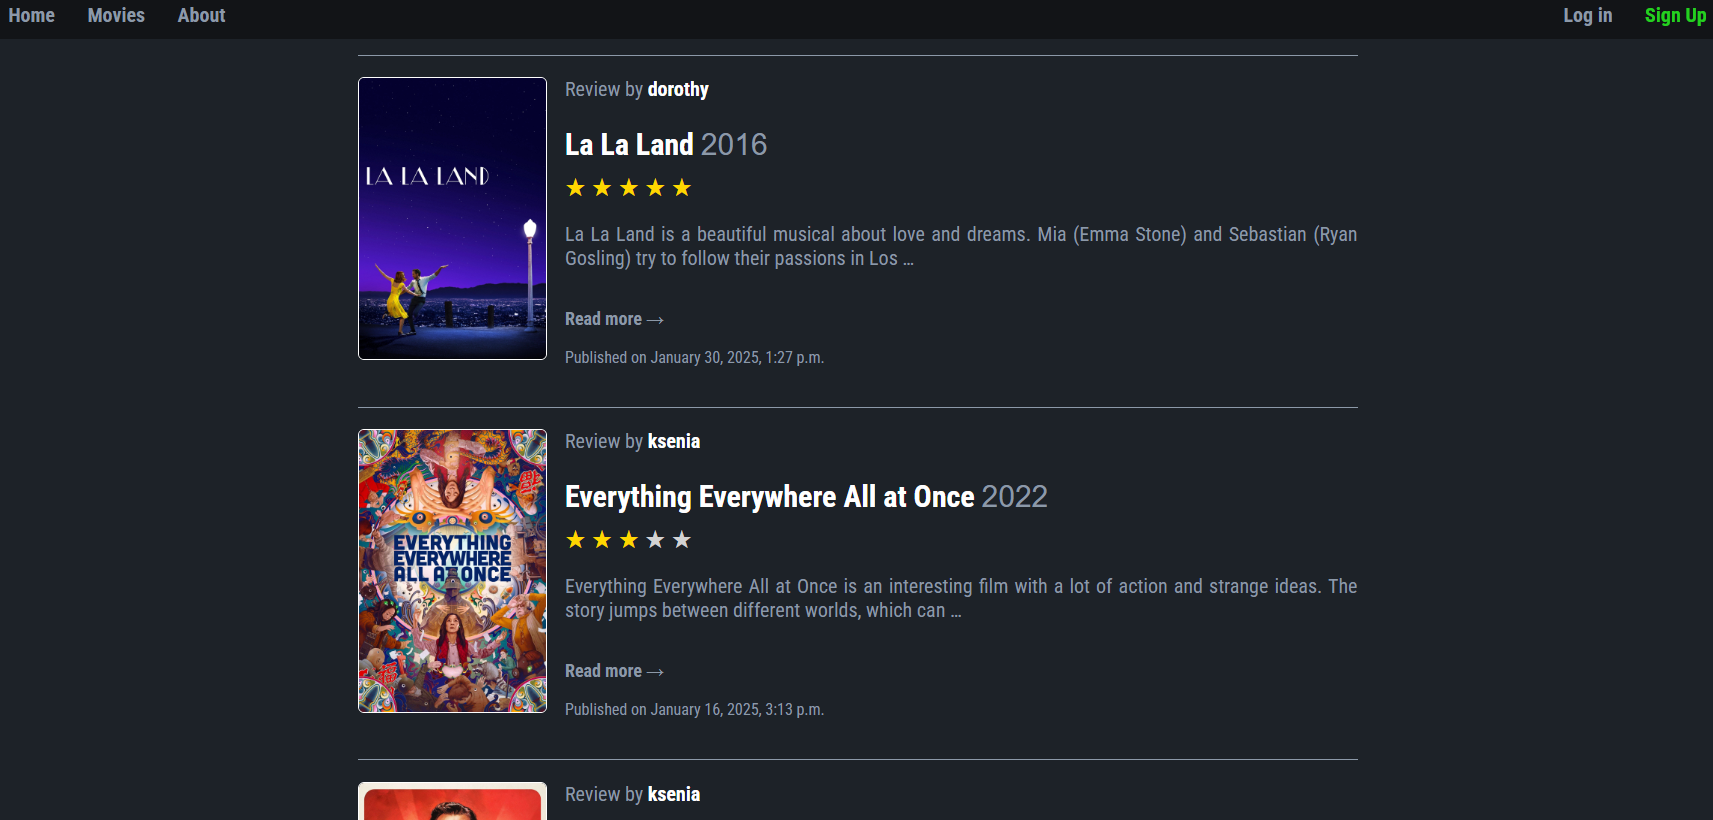Open the La La Land poster
This screenshot has height=820, width=1713.
pyautogui.click(x=452, y=218)
